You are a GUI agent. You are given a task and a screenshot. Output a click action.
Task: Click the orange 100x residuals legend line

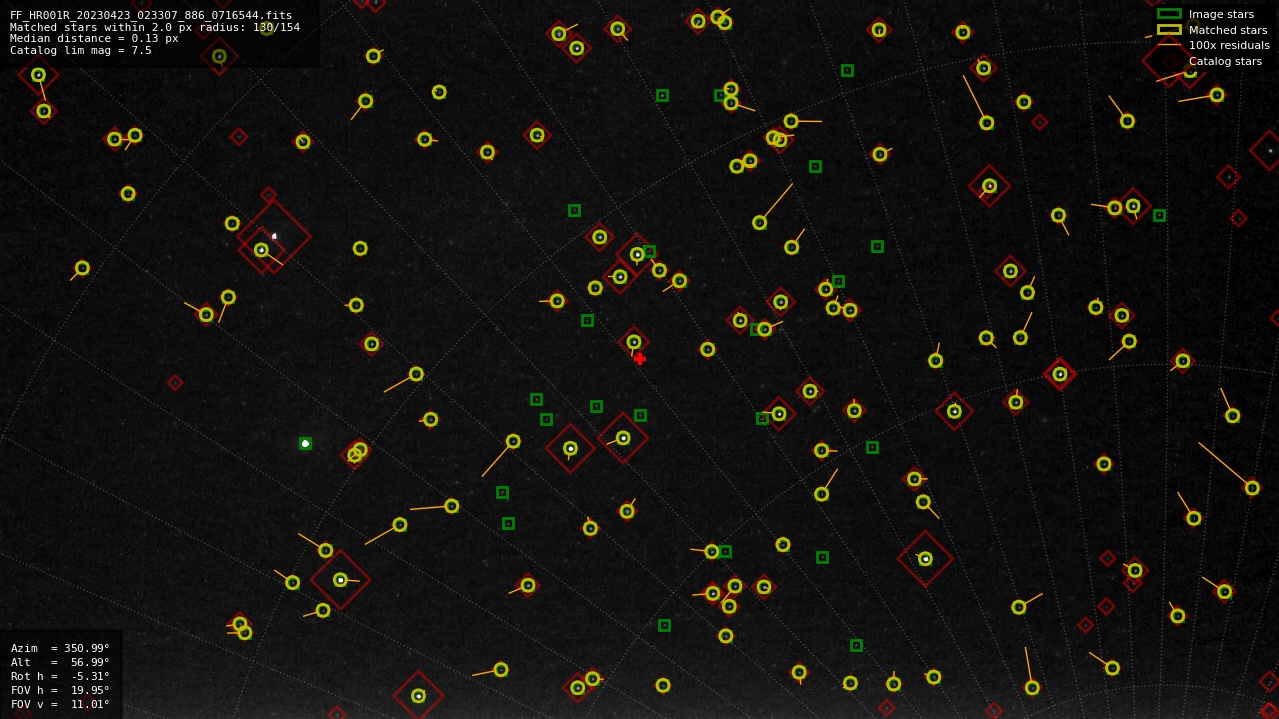point(1169,45)
